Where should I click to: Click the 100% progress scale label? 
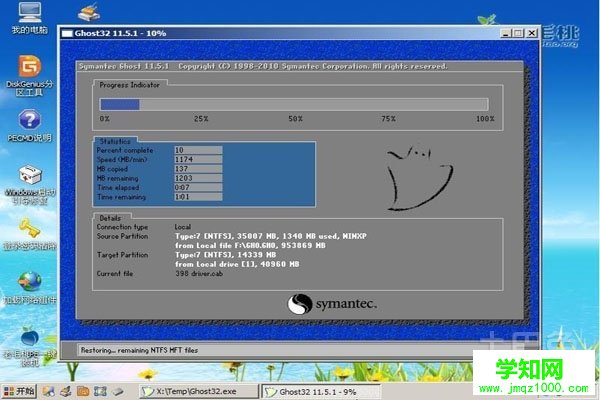tap(485, 119)
